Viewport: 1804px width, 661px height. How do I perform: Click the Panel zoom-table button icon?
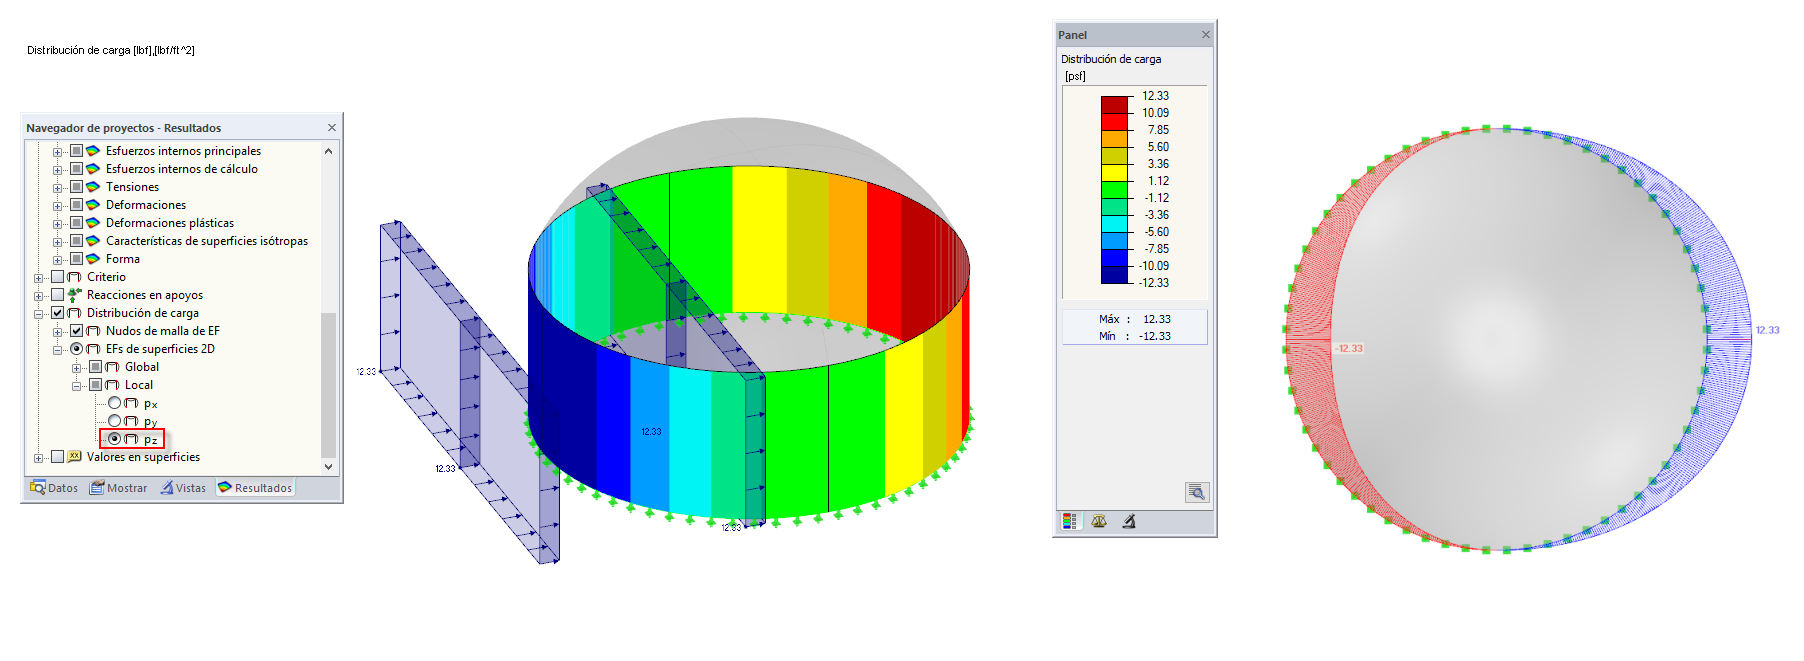(1197, 492)
